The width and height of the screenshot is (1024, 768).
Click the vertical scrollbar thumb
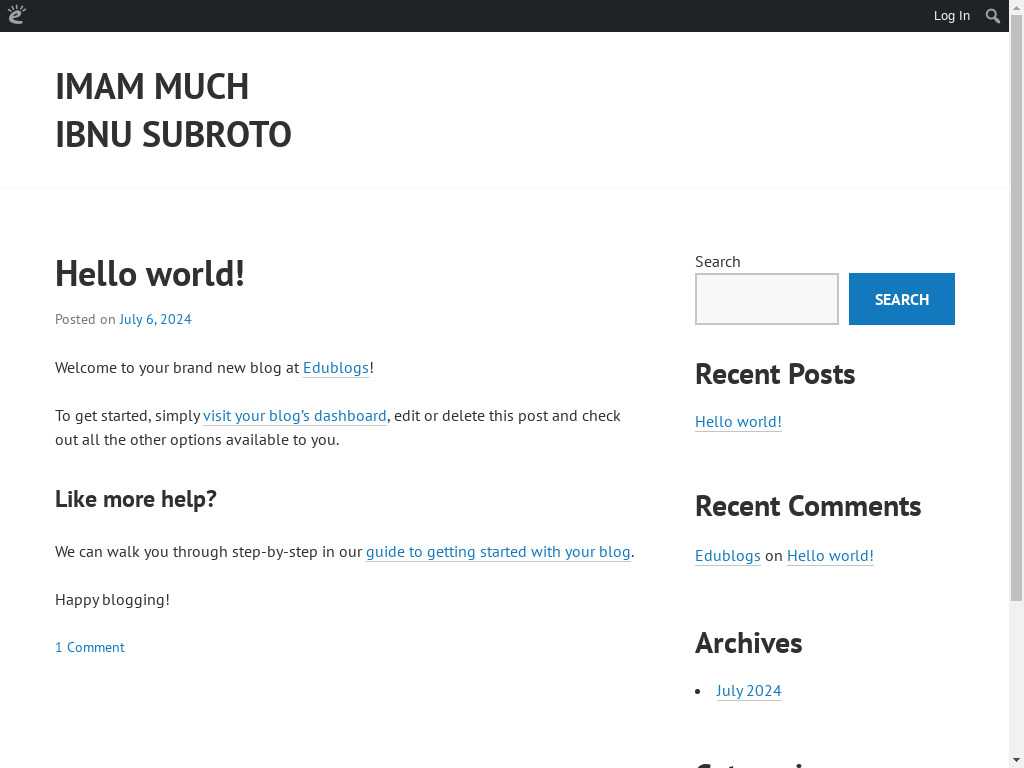click(x=1016, y=300)
